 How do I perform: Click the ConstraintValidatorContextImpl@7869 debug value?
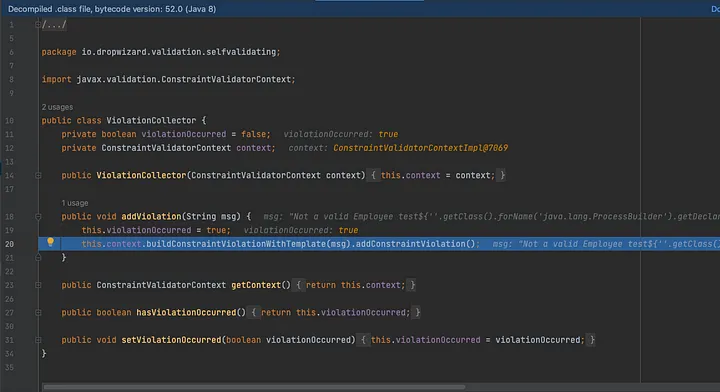(x=421, y=148)
